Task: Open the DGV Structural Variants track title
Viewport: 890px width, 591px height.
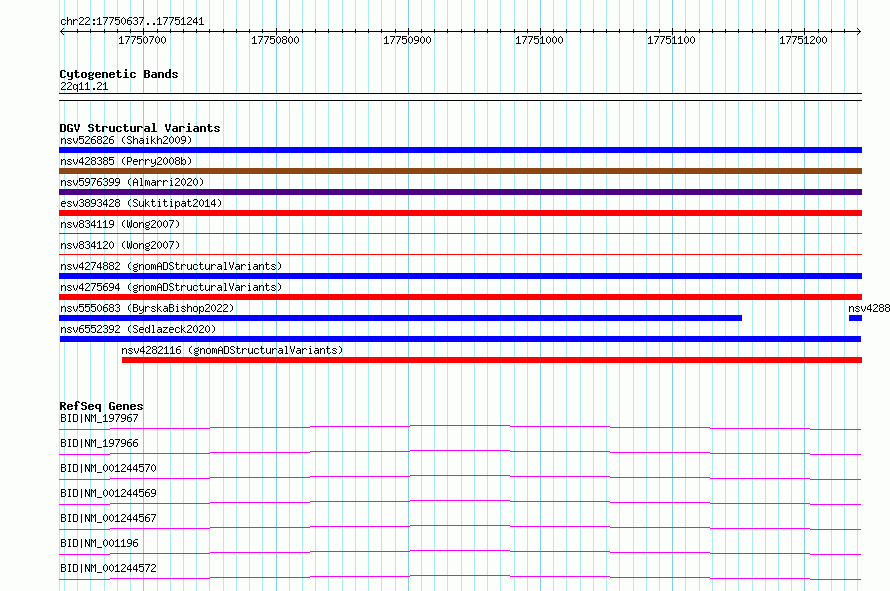Action: 140,128
